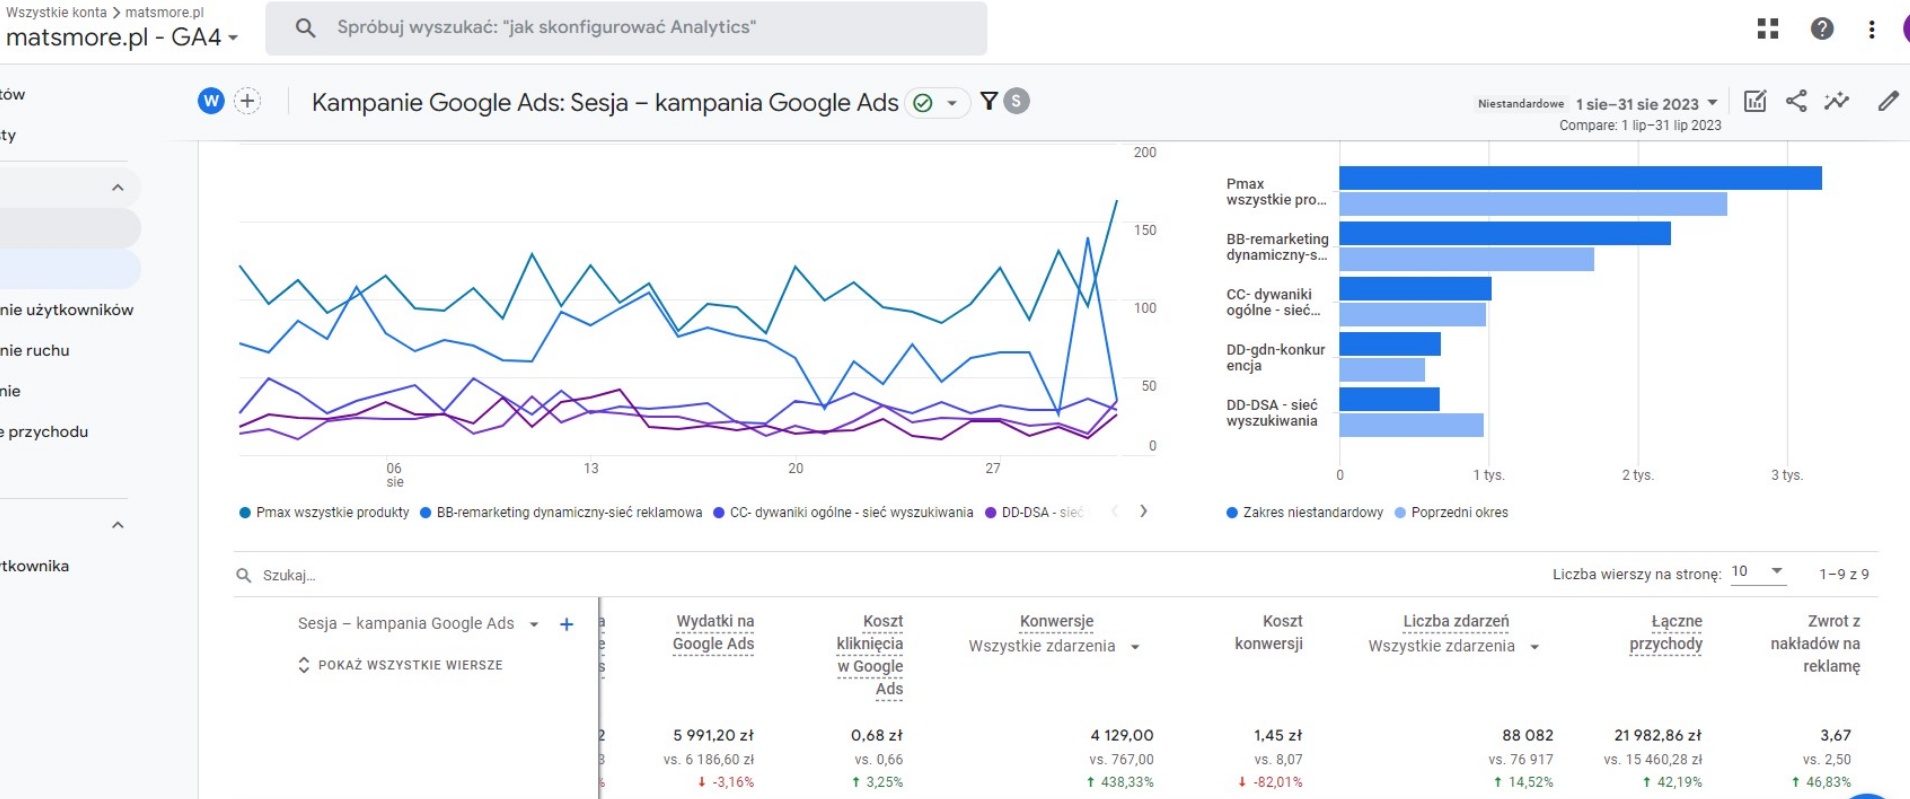Open the Insights sparkline icon
Viewport: 1910px width, 799px height.
click(1836, 101)
